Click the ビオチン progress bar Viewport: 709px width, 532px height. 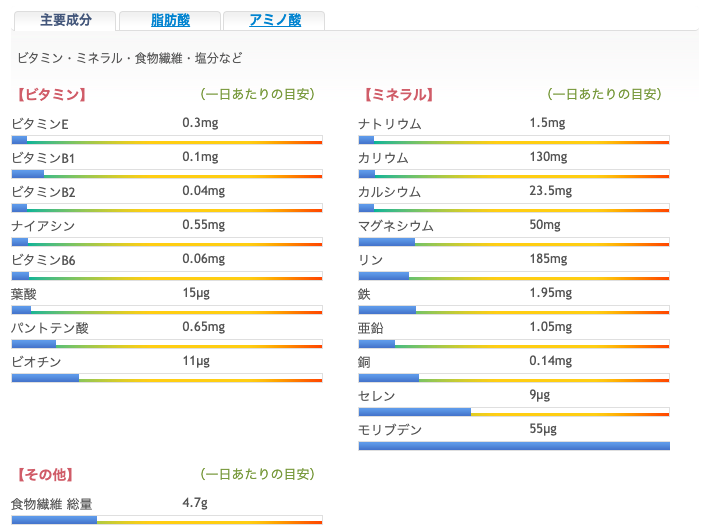point(167,378)
